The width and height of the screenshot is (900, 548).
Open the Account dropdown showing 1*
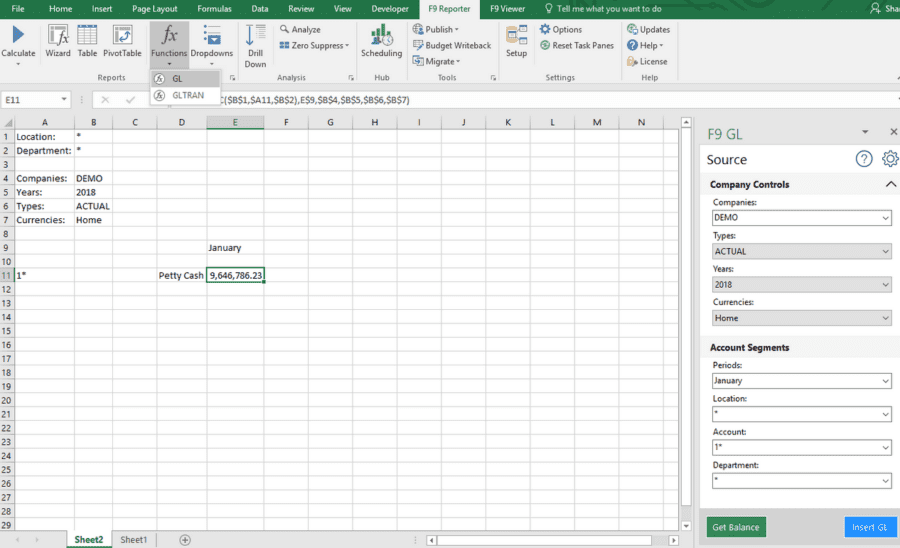801,447
